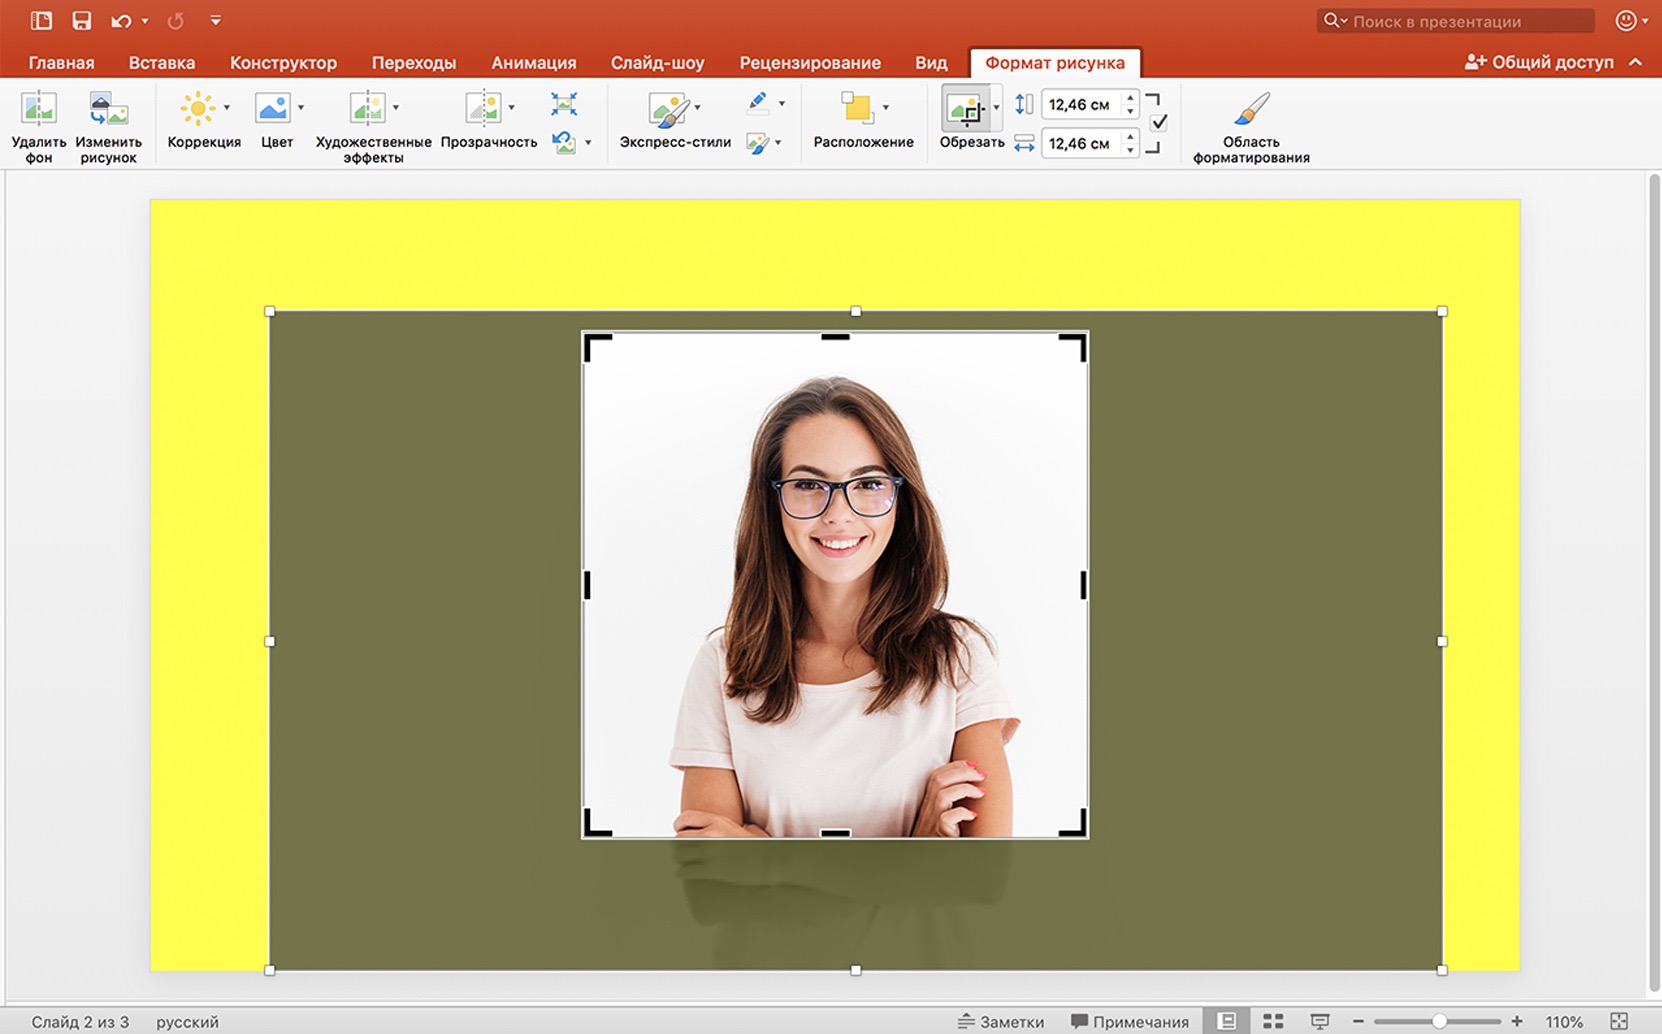Viewport: 1662px width, 1034px height.
Task: Collapse the ribbon with the chevron
Action: pos(1636,62)
